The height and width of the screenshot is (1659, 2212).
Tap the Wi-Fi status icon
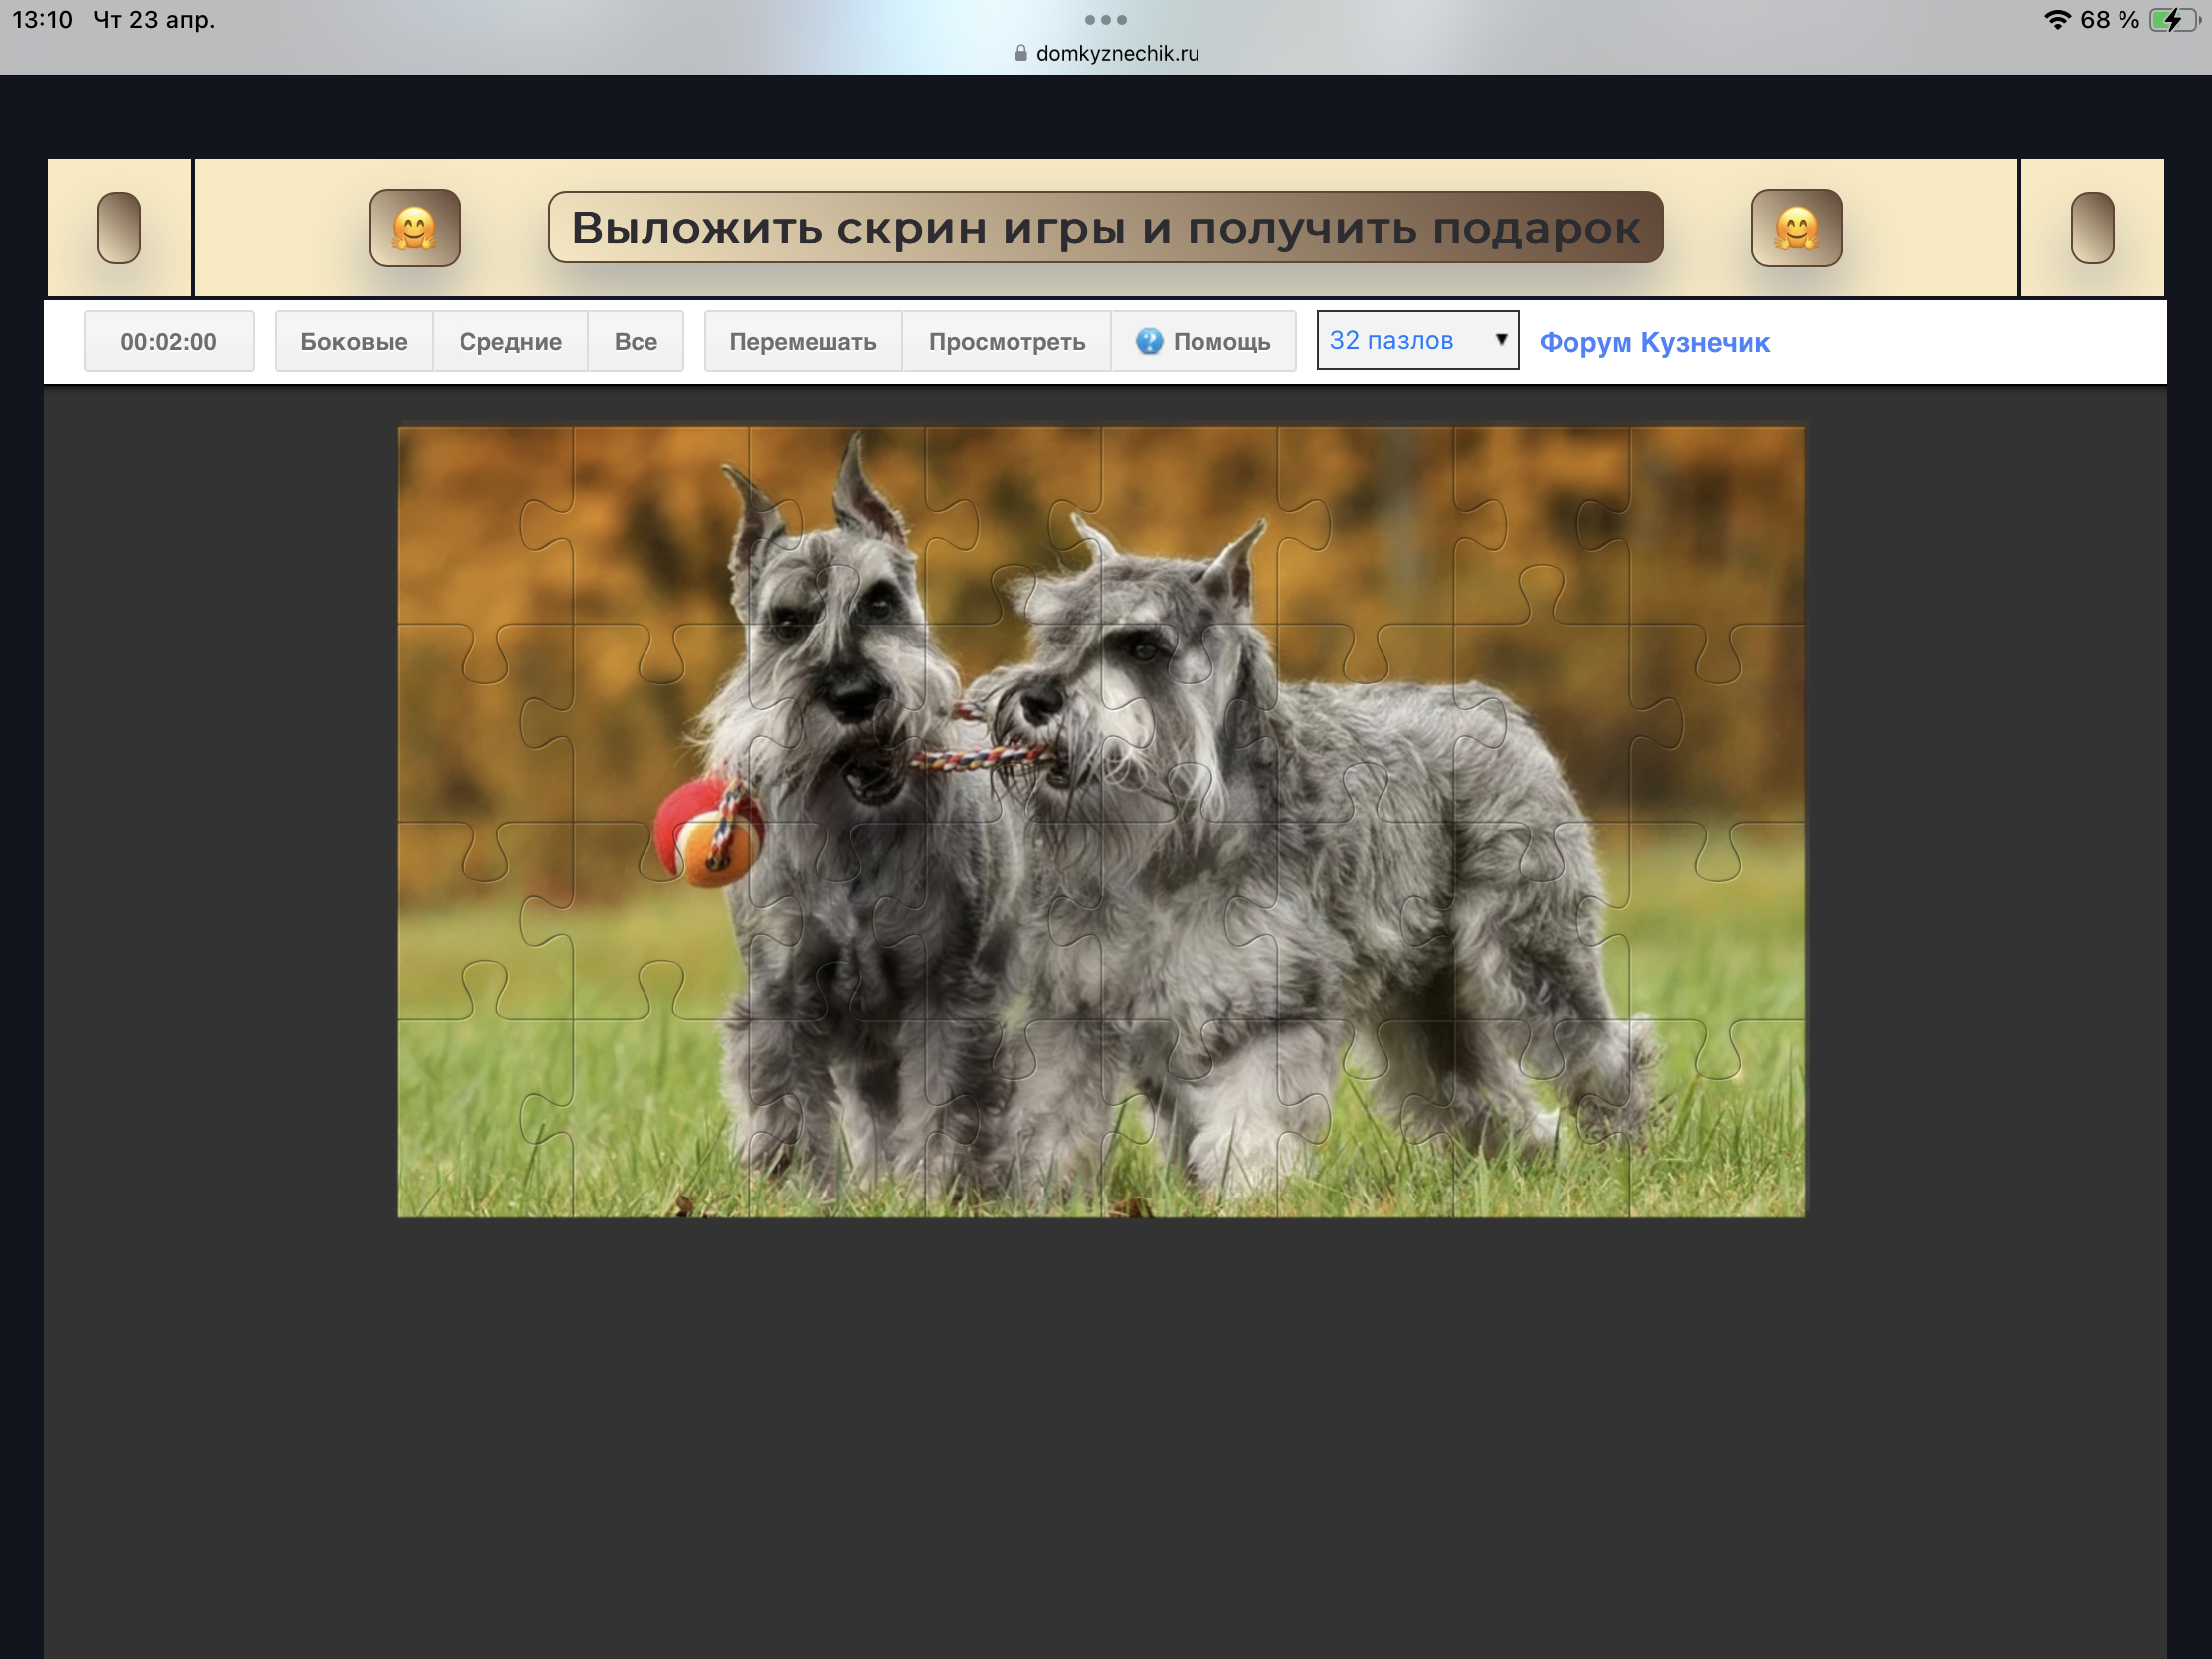coord(2056,20)
